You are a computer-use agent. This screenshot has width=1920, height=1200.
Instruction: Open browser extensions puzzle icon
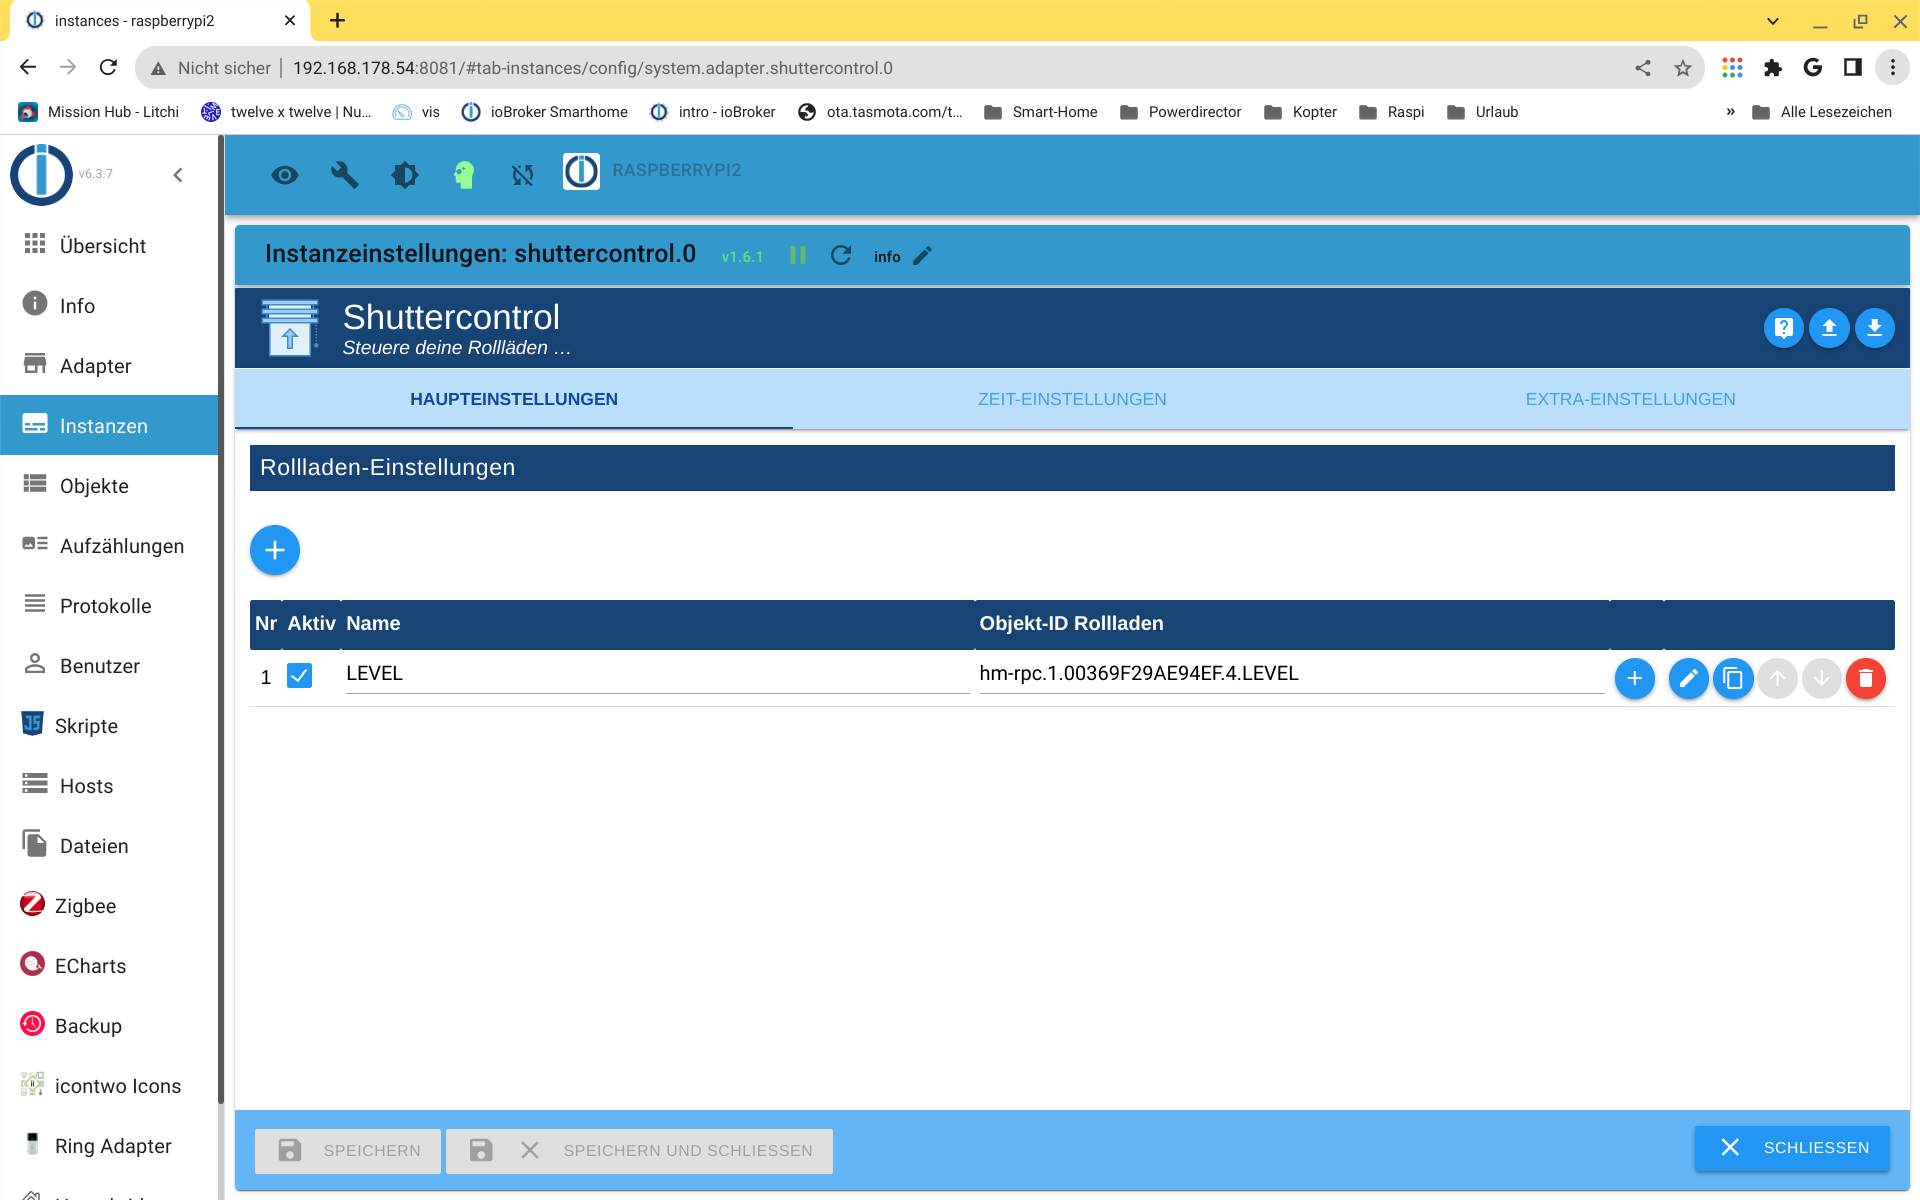pos(1773,68)
